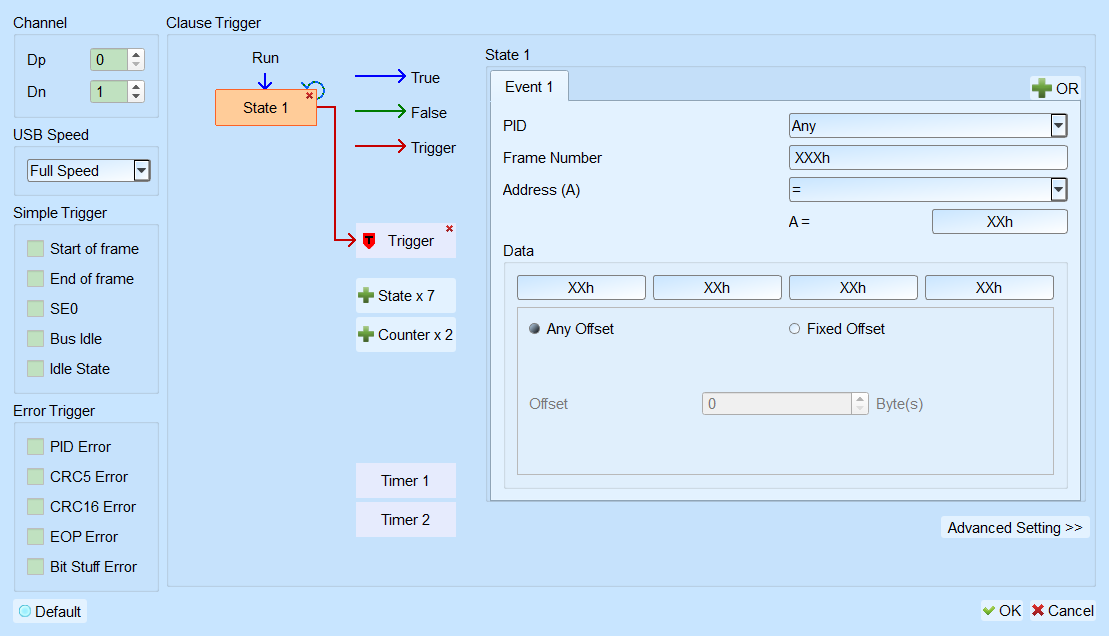The width and height of the screenshot is (1109, 636).
Task: Click the A = XXh value field
Action: click(999, 221)
